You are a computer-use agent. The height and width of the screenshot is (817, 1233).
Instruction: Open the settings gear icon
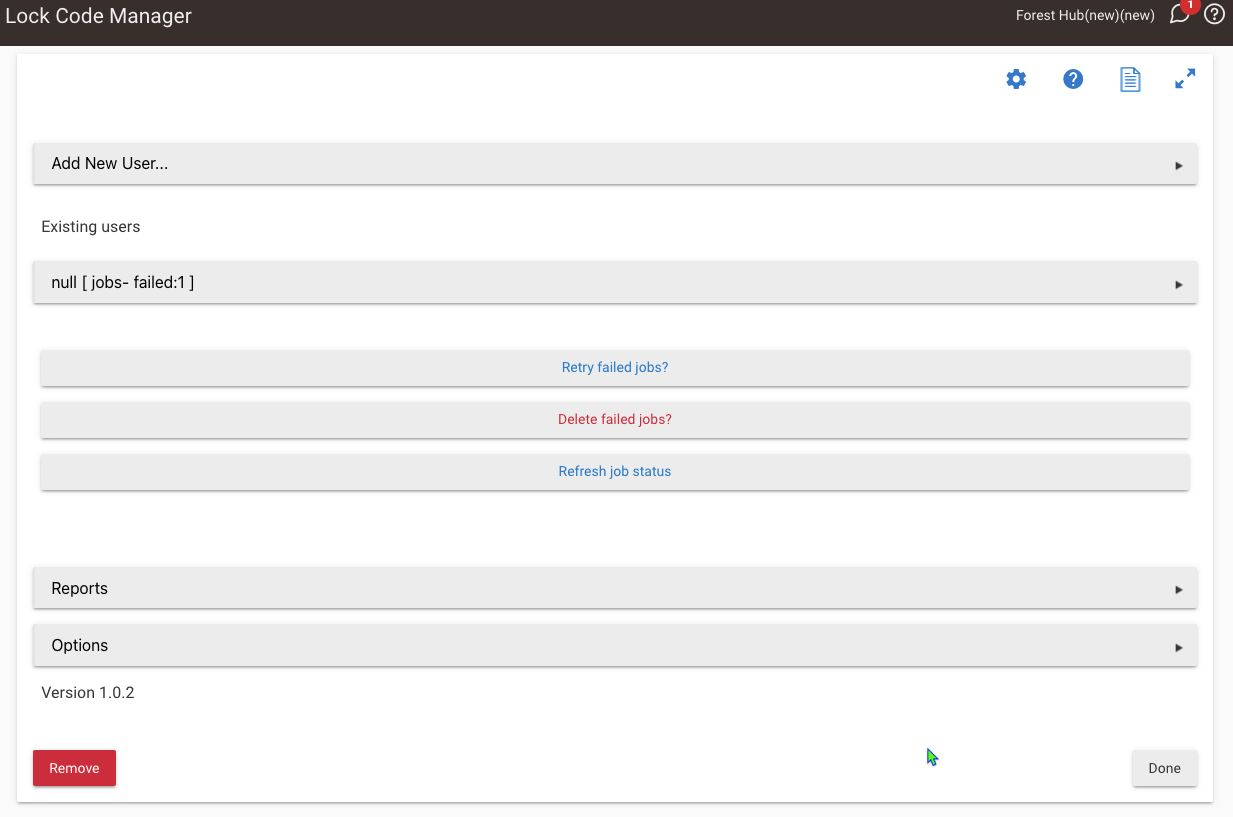(x=1016, y=79)
